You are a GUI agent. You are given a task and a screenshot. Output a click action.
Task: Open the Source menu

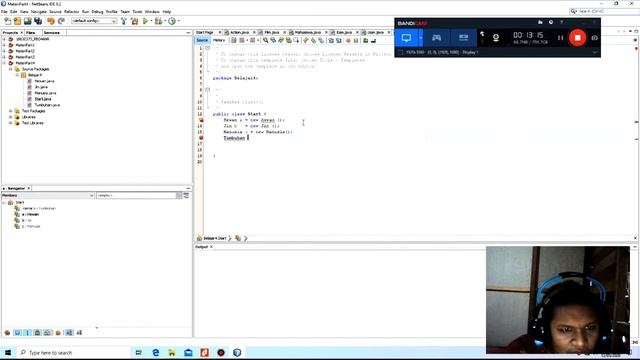(55, 12)
